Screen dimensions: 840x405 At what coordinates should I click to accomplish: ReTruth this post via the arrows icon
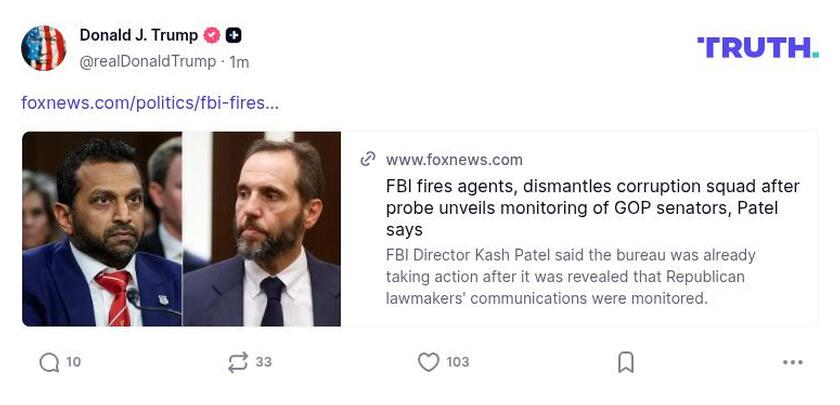tap(237, 362)
